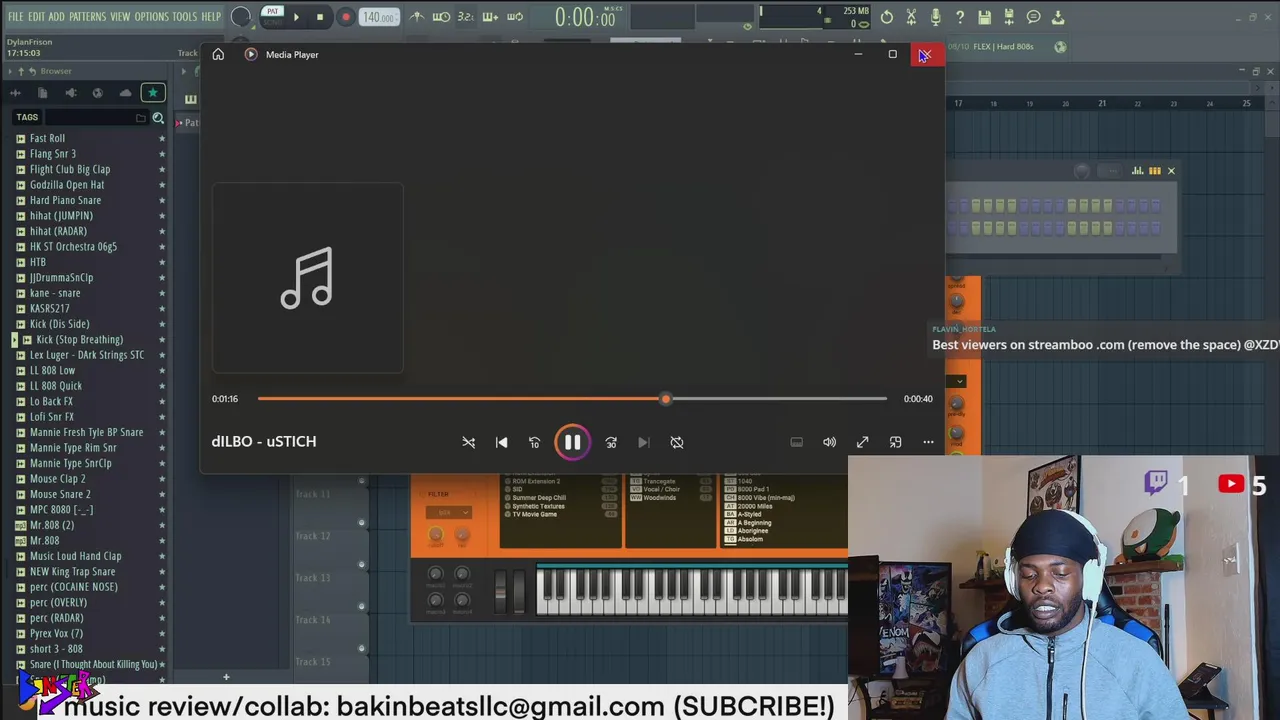Image resolution: width=1280 pixels, height=720 pixels.
Task: Open FL Studio FILE menu
Action: coord(15,17)
